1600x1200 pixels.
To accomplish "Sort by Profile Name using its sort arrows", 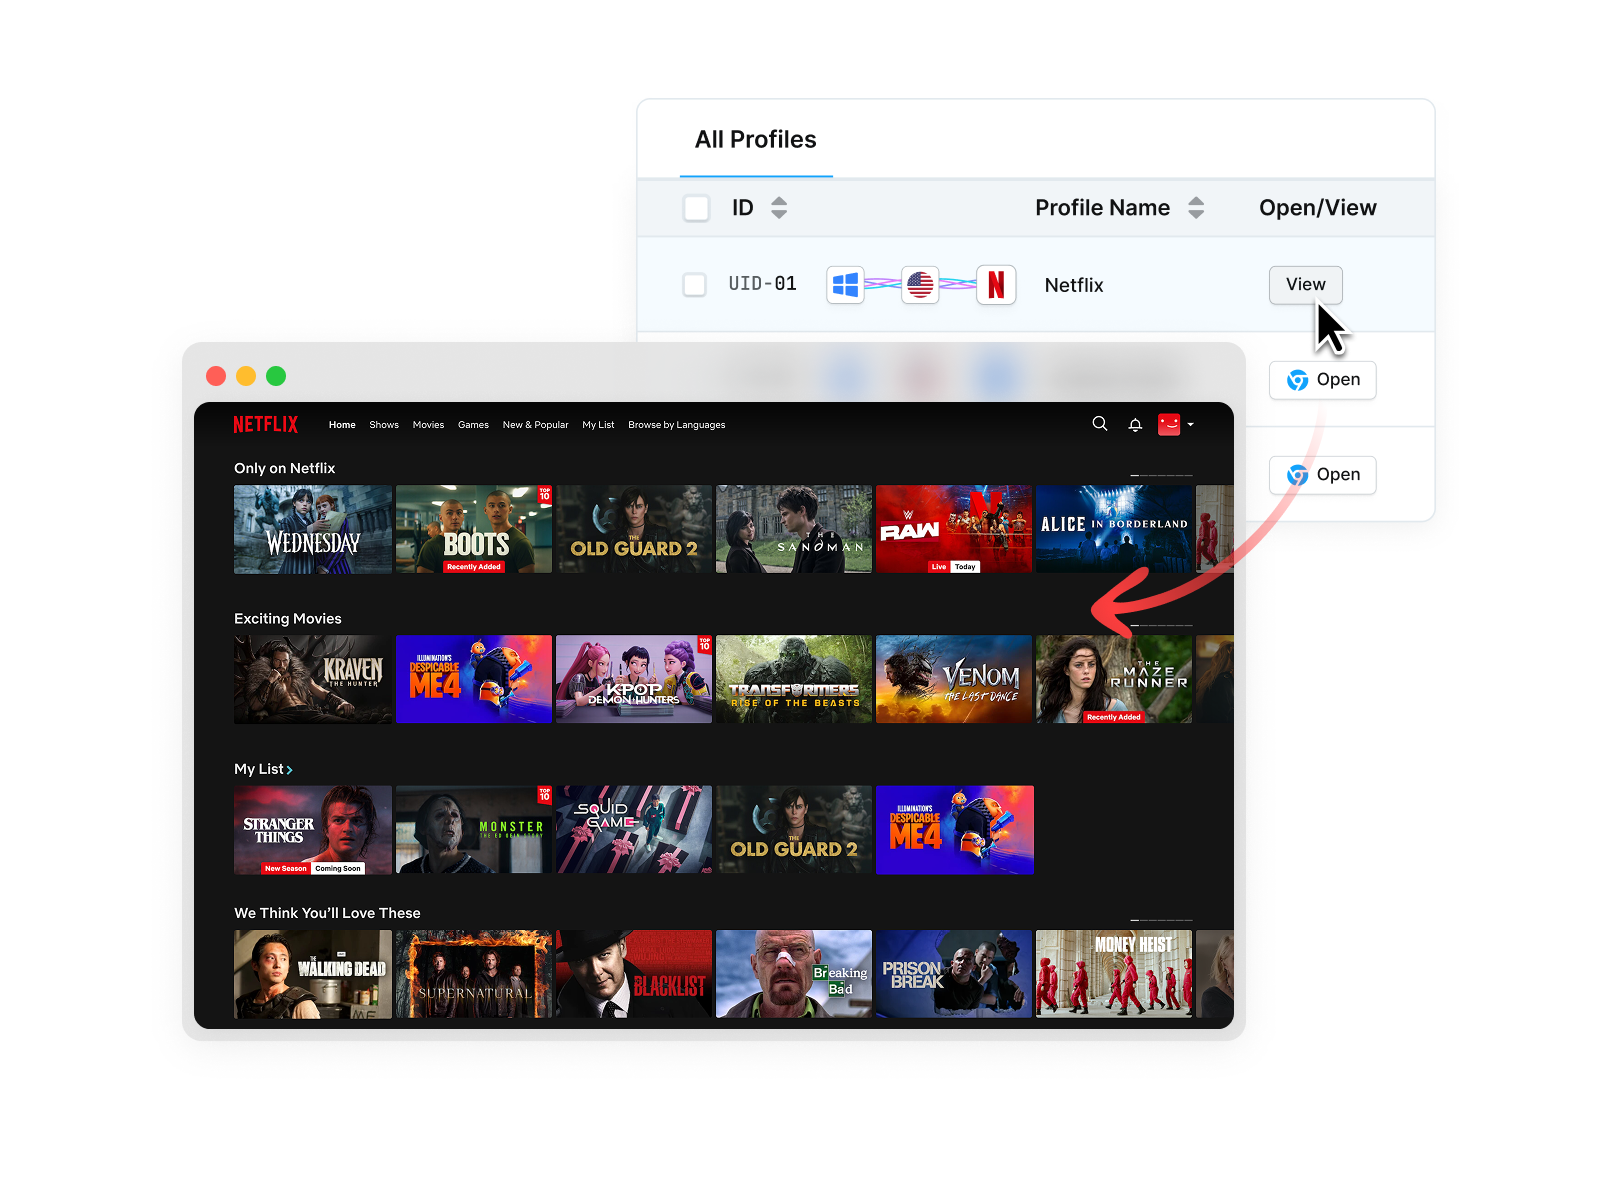I will click(x=1196, y=207).
